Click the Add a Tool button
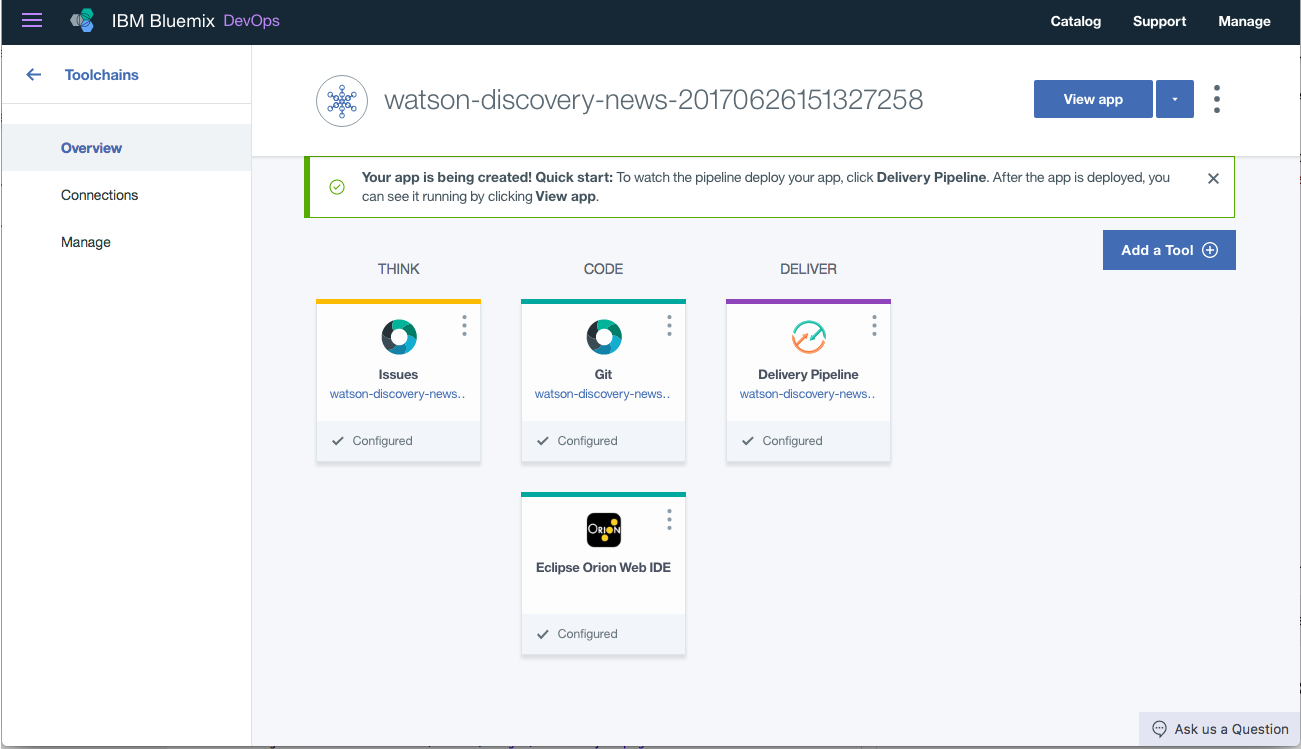This screenshot has width=1301, height=749. (1169, 250)
